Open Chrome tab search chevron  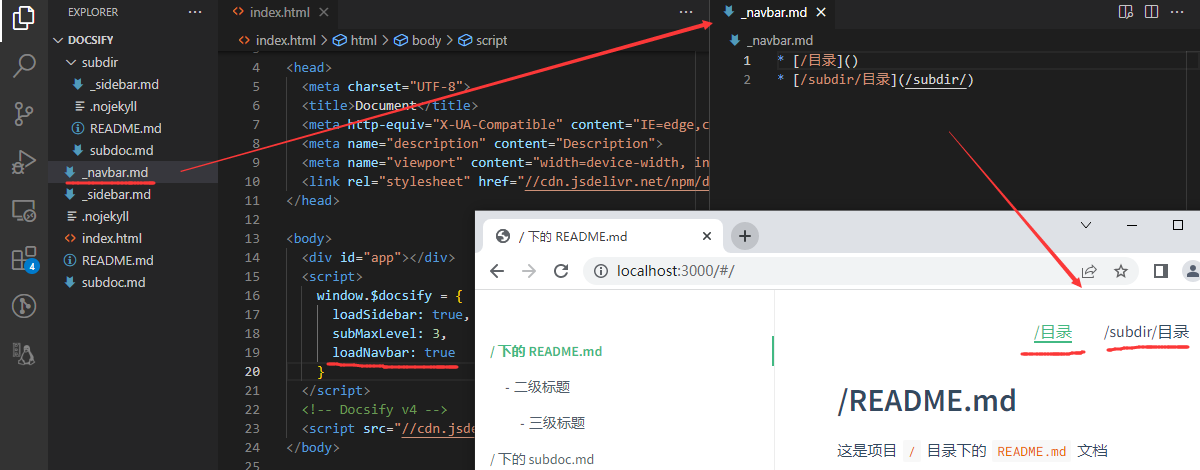pyautogui.click(x=1087, y=225)
